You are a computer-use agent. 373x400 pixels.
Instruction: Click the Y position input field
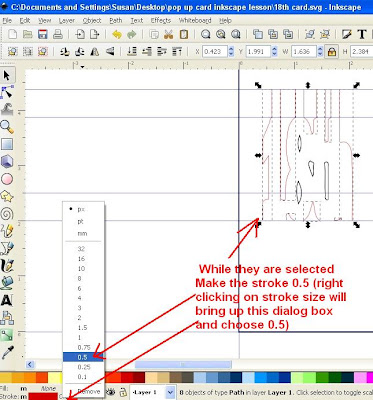tap(259, 52)
